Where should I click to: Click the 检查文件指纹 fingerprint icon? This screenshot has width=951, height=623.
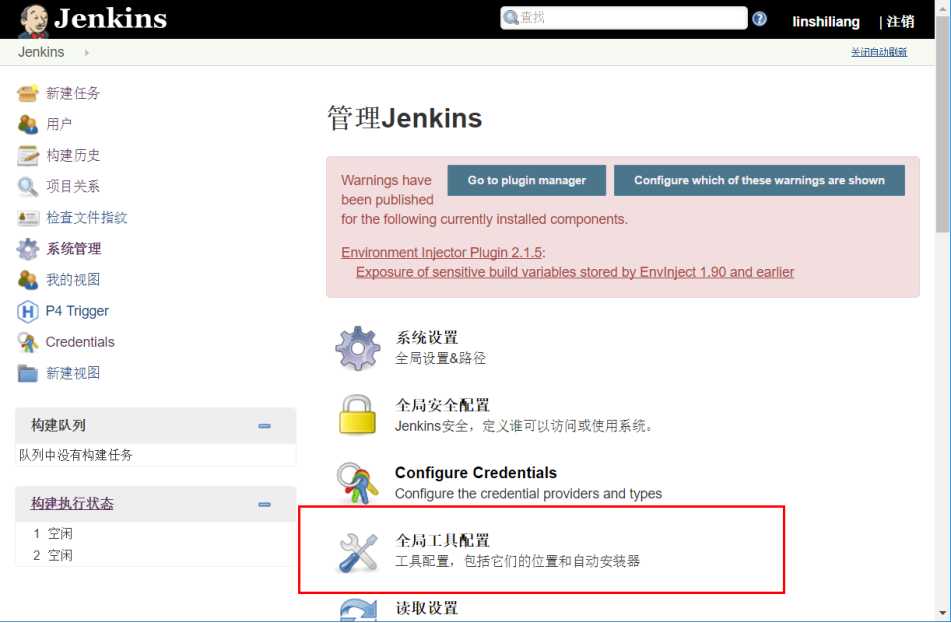click(28, 218)
